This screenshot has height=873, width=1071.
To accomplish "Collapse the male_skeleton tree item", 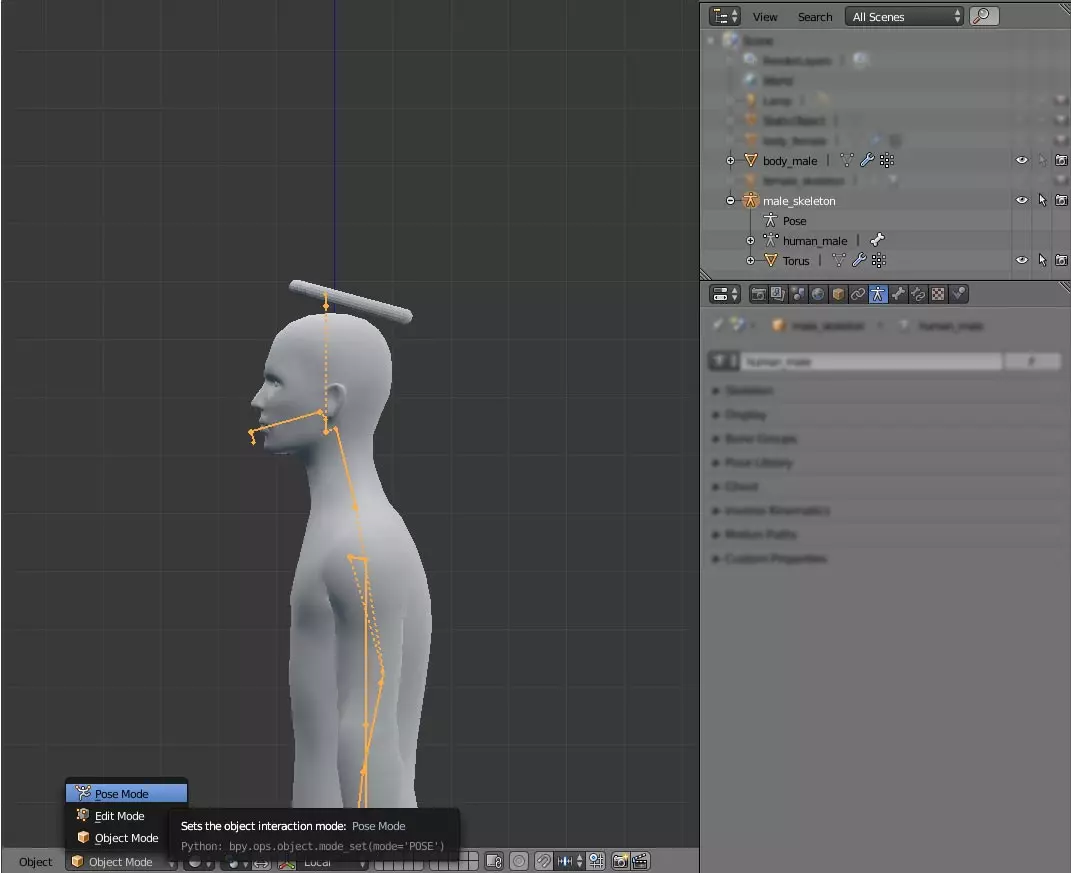I will 730,201.
